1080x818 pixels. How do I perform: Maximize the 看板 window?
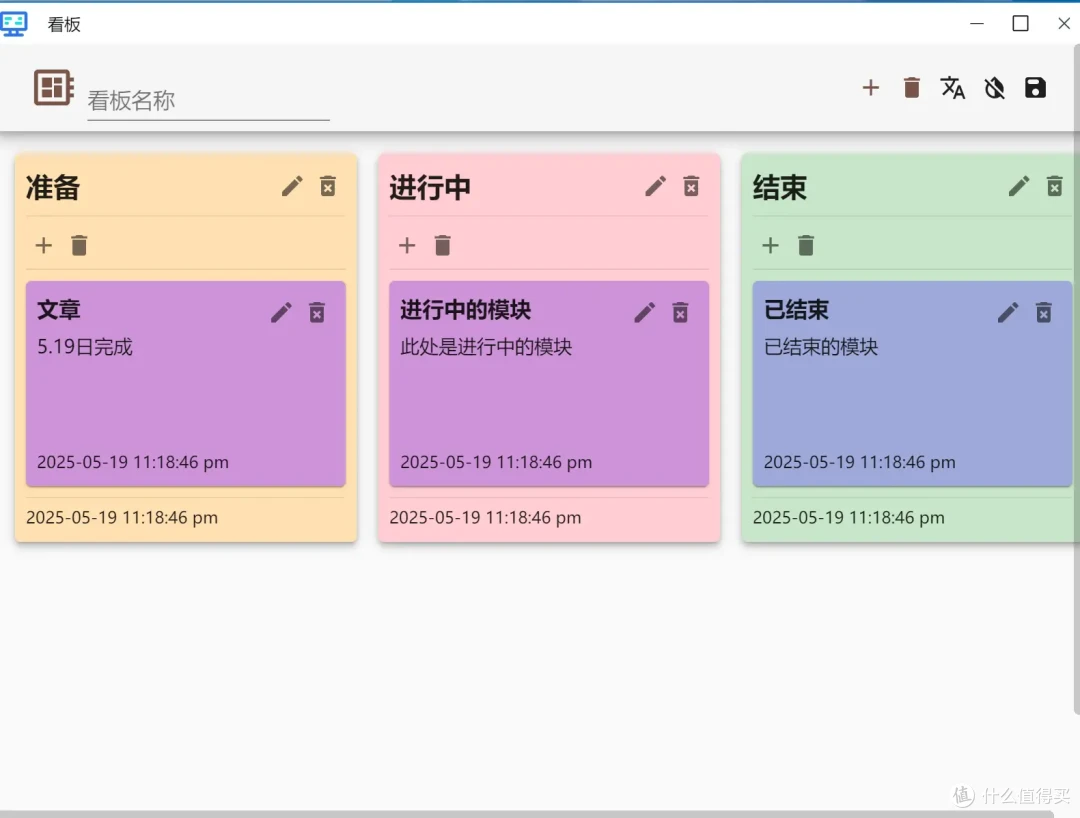pos(1021,23)
